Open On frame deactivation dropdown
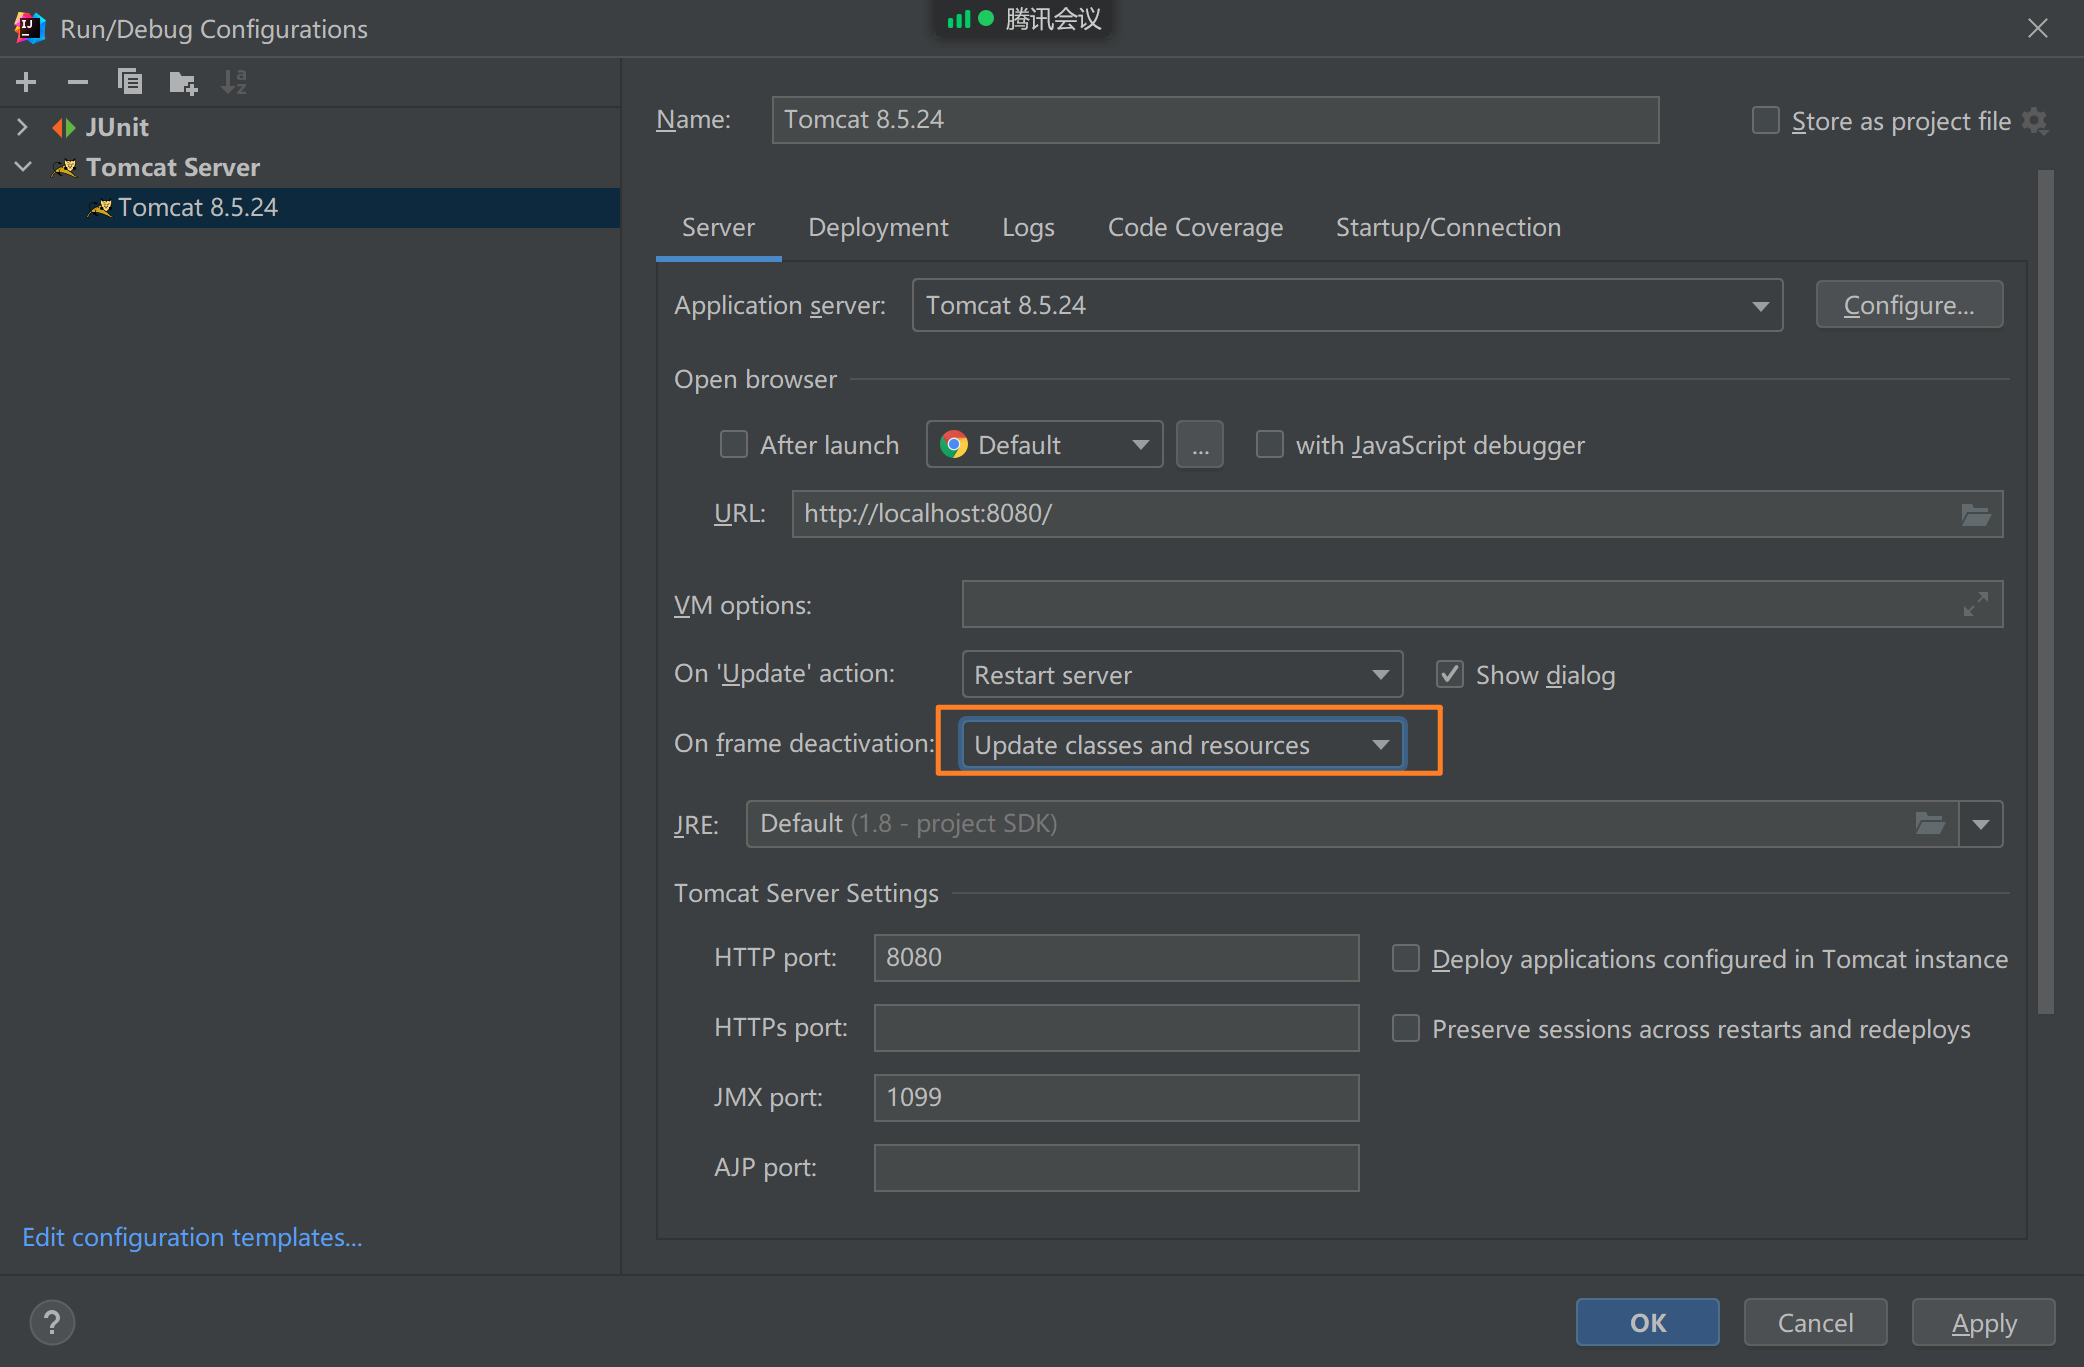The width and height of the screenshot is (2084, 1367). click(1183, 744)
